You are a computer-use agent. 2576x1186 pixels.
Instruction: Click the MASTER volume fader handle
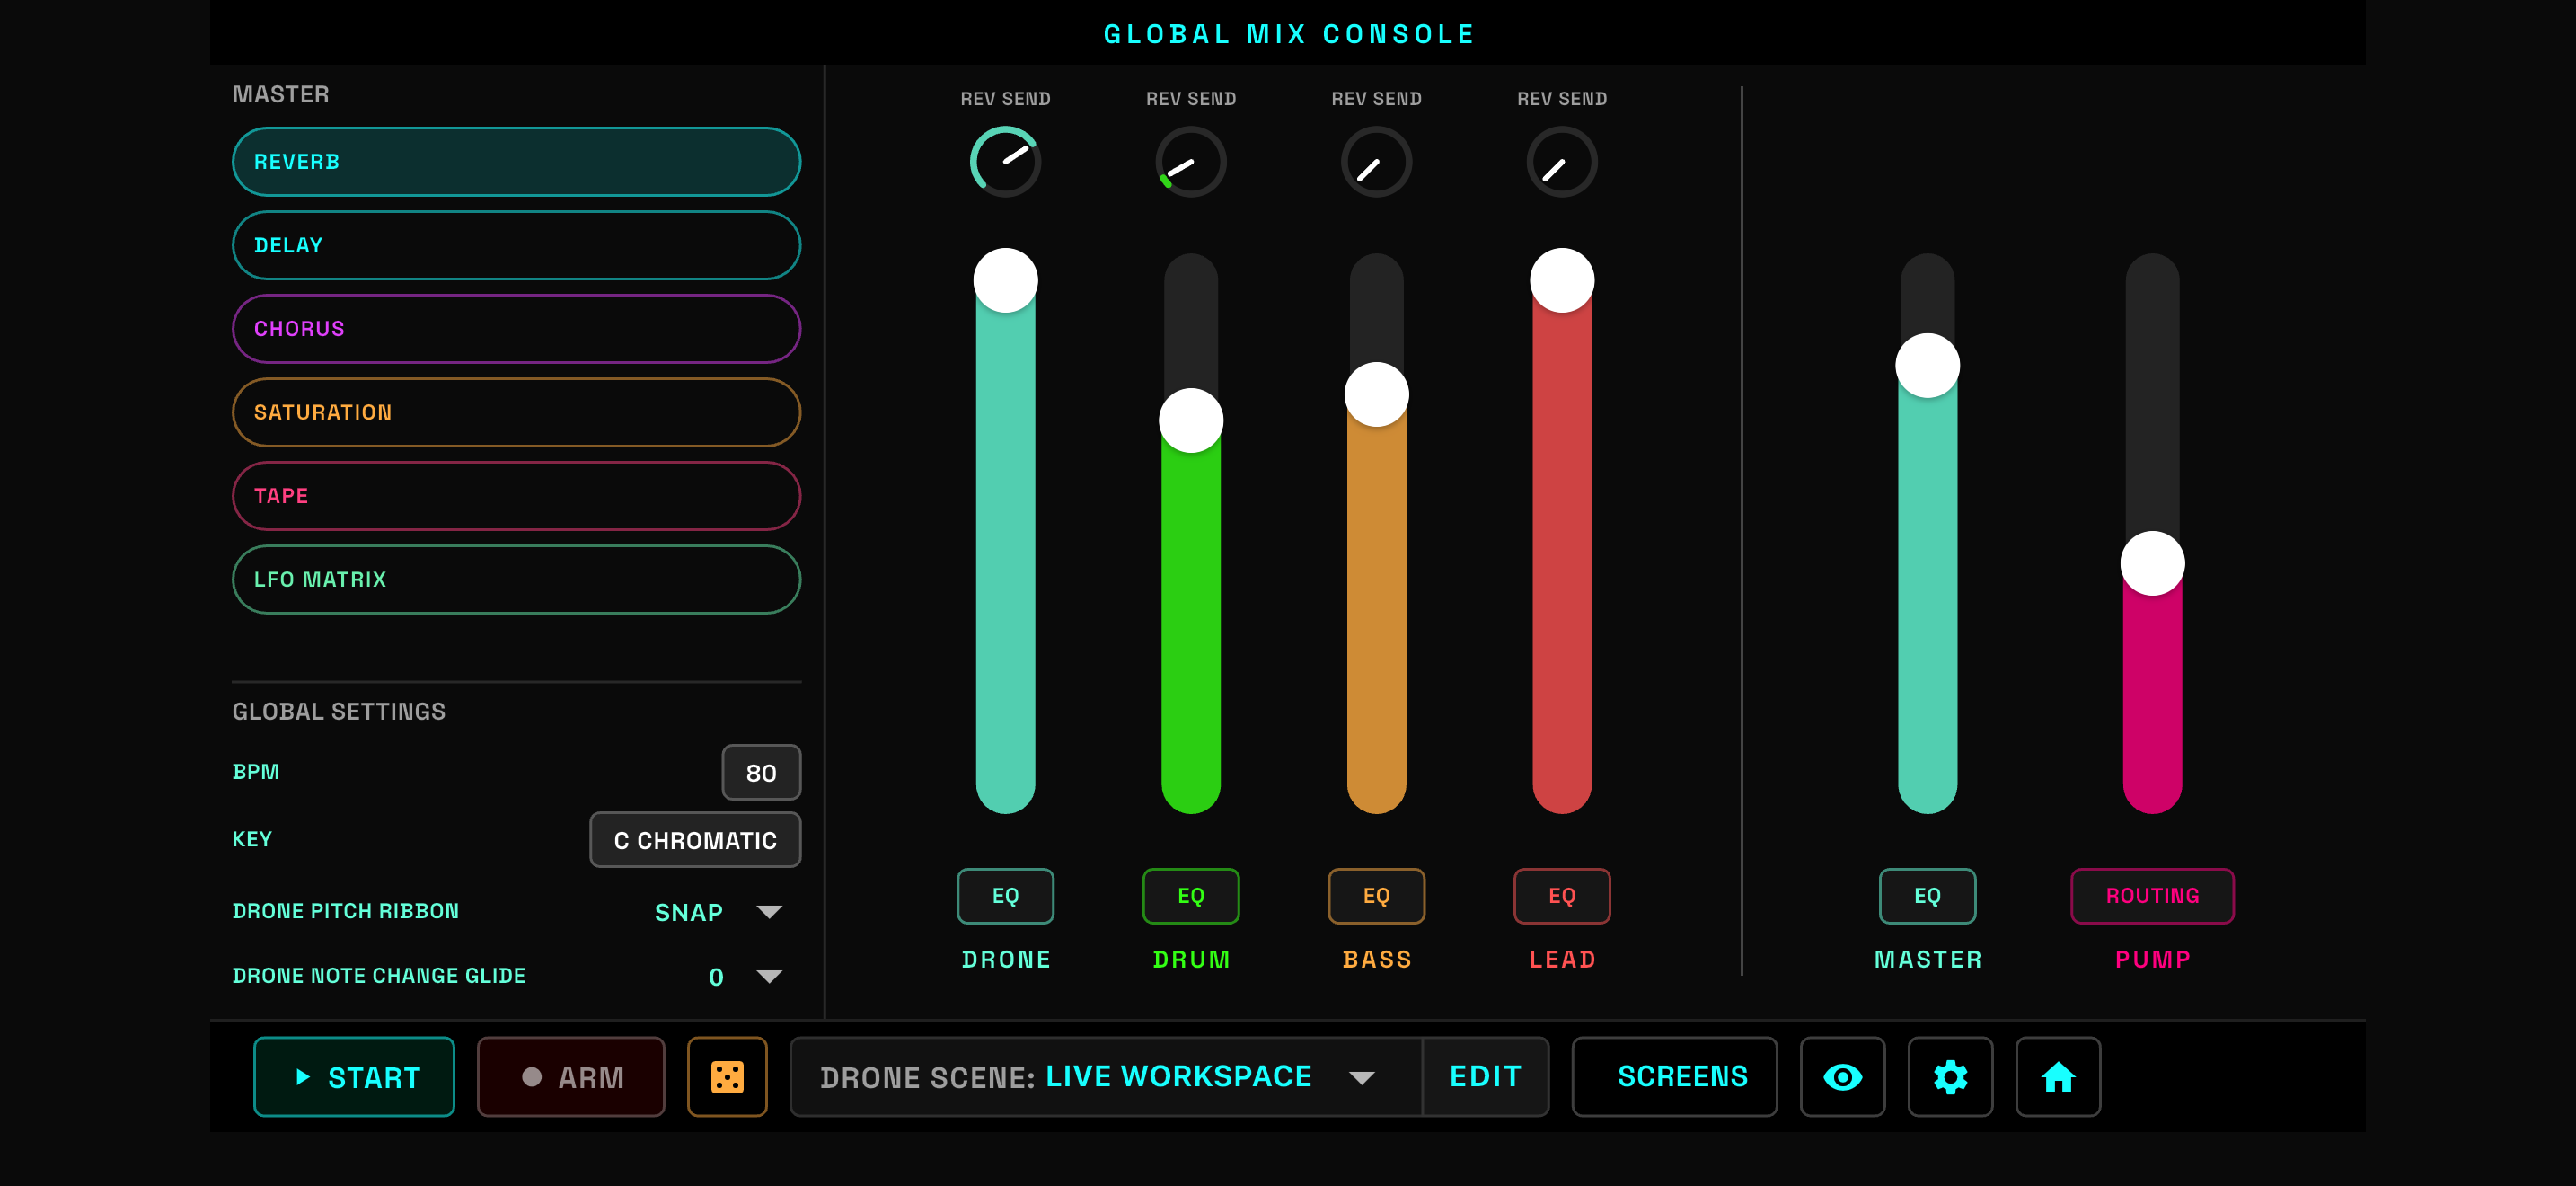point(1927,366)
